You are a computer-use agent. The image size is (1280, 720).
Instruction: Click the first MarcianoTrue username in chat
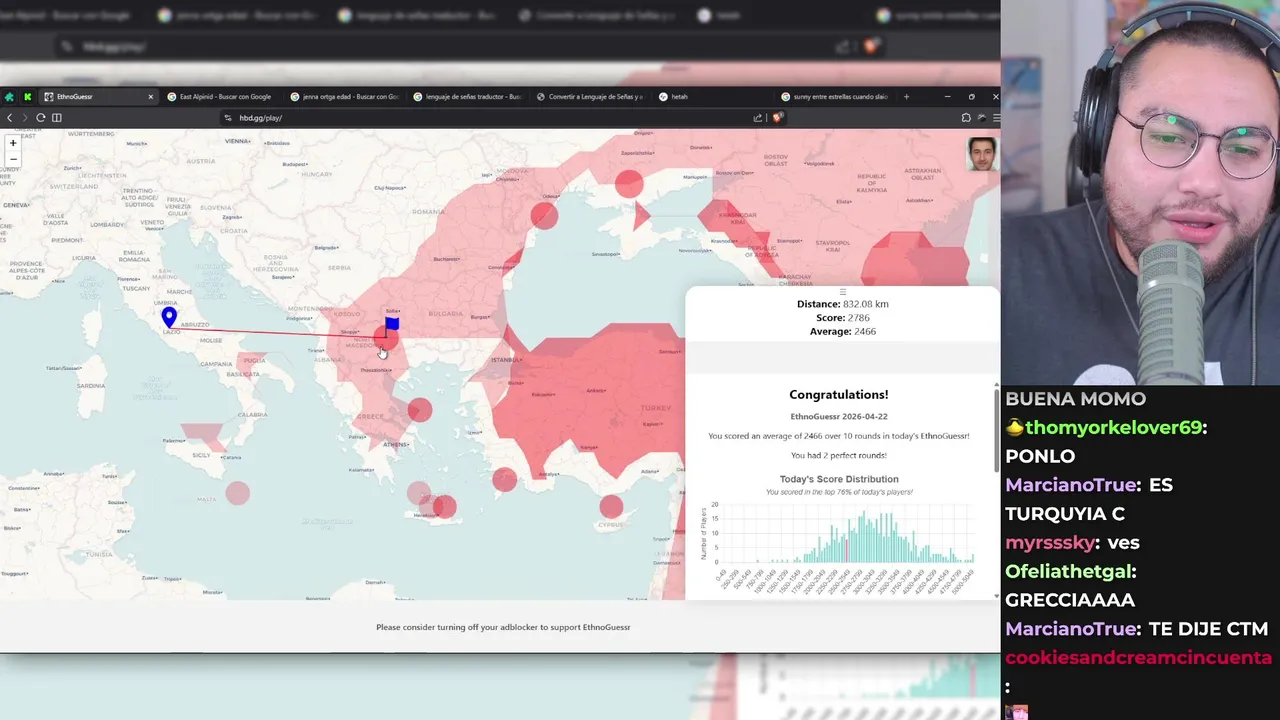(x=1072, y=485)
